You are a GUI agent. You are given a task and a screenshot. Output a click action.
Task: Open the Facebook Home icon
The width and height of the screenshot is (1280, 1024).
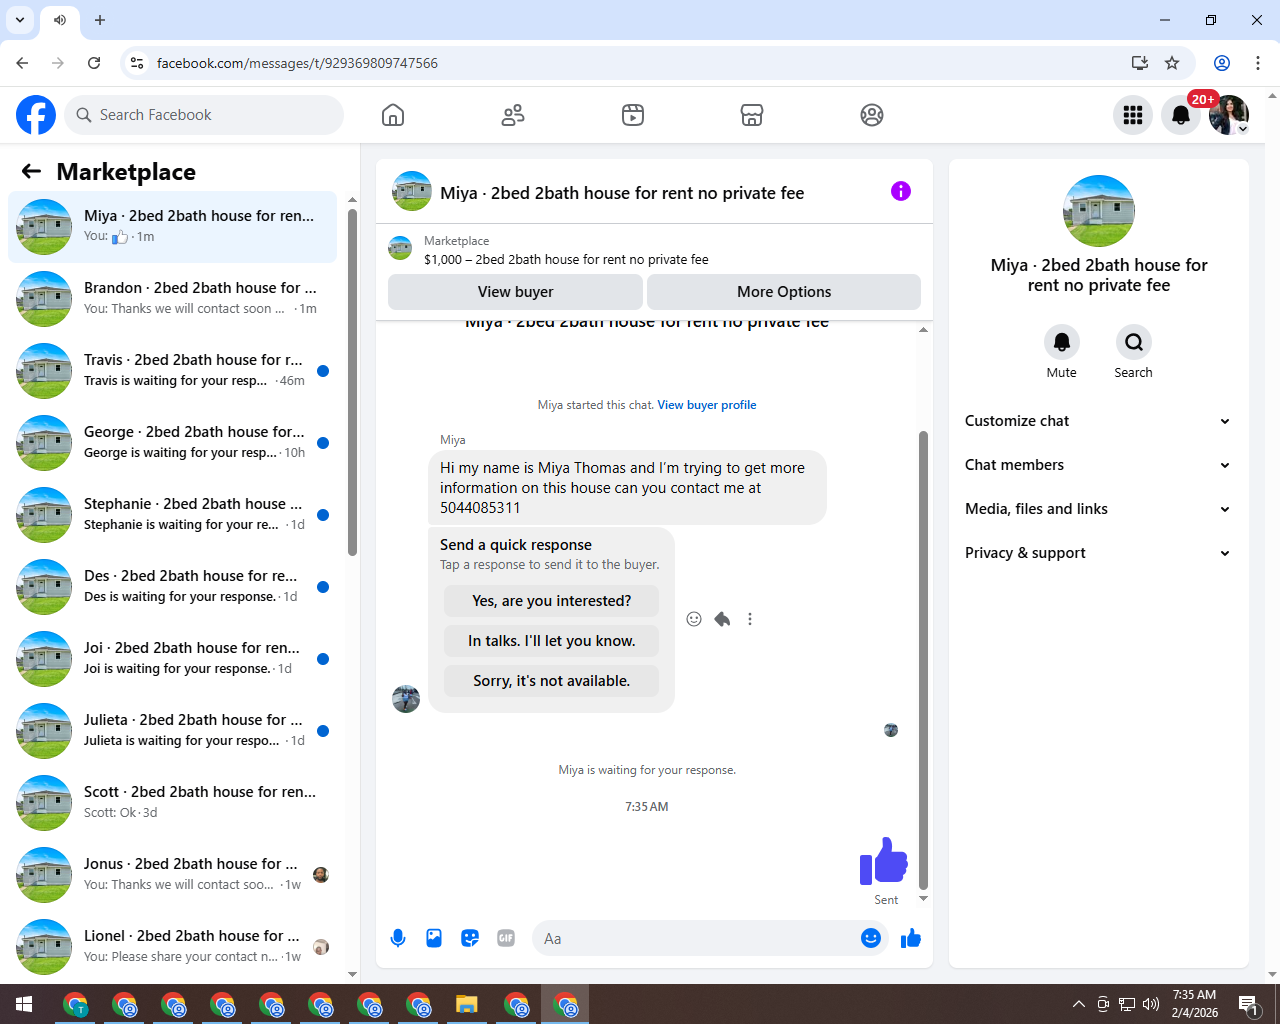point(393,115)
